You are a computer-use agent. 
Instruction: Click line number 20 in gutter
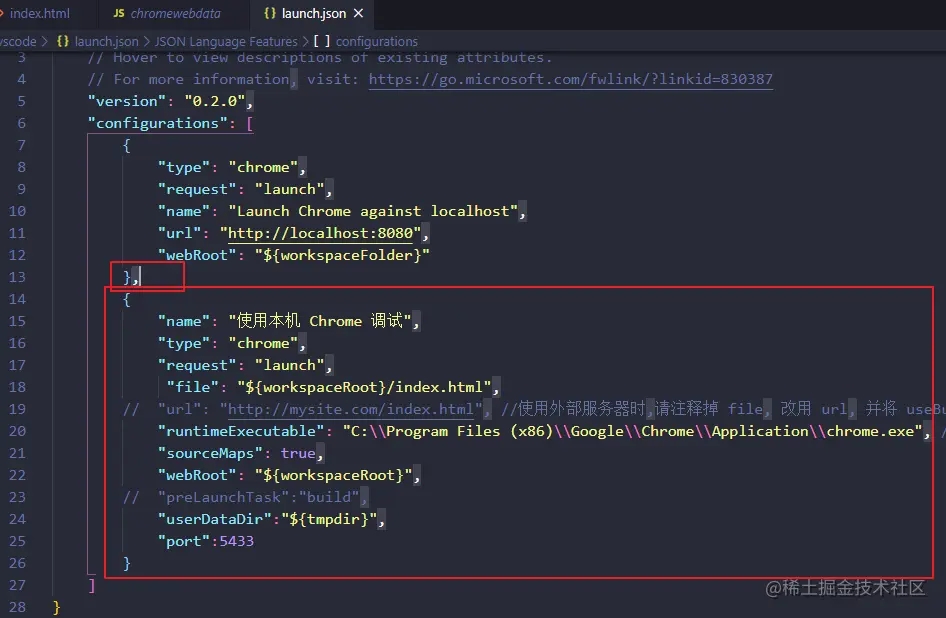(17, 431)
